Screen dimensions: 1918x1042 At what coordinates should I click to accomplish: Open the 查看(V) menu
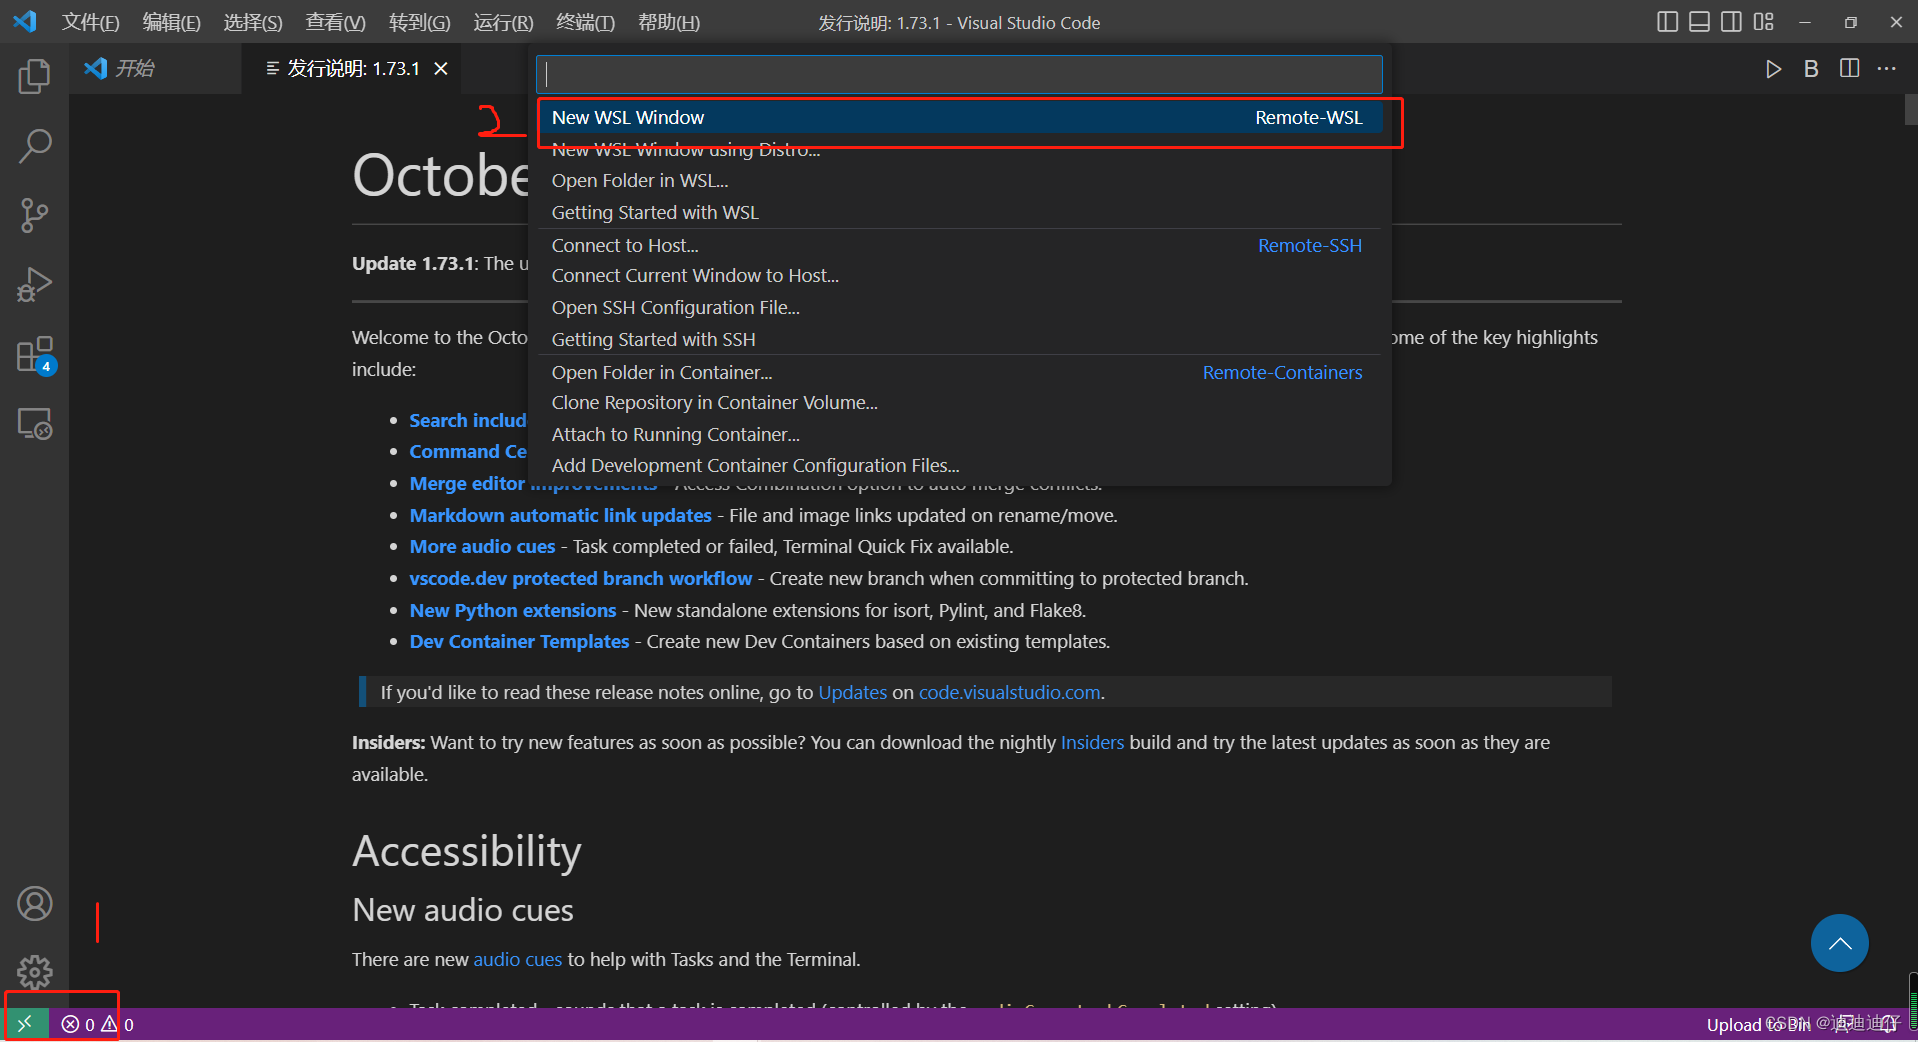[x=336, y=22]
